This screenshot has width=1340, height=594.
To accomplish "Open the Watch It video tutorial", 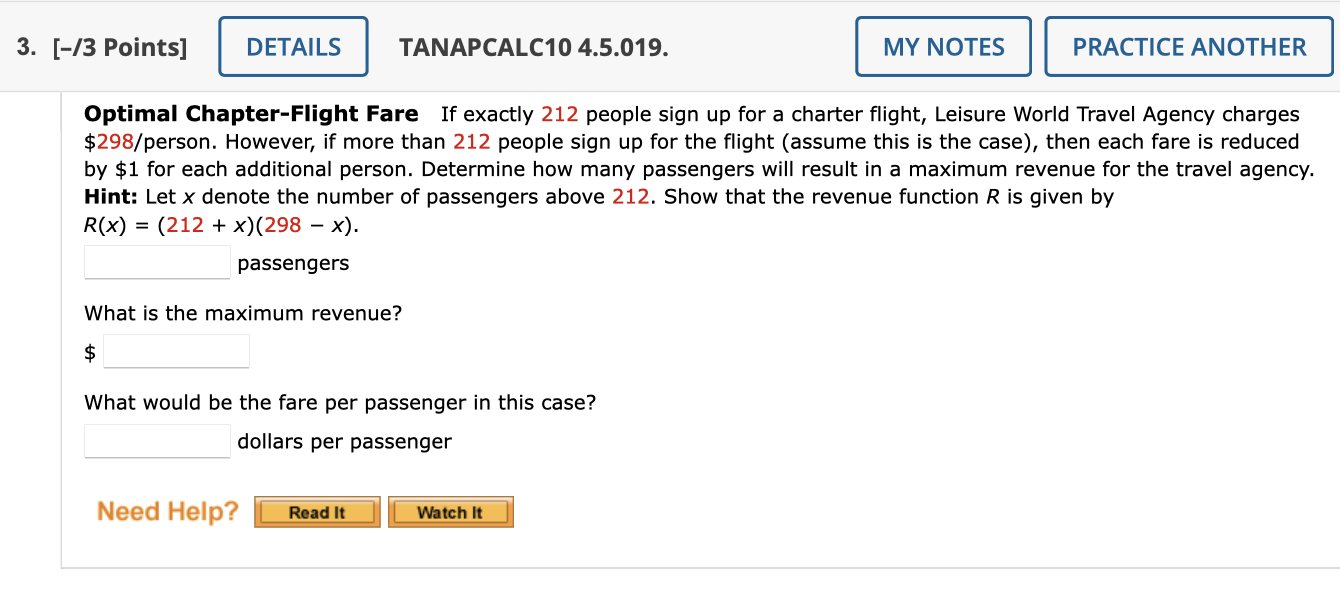I will tap(450, 511).
